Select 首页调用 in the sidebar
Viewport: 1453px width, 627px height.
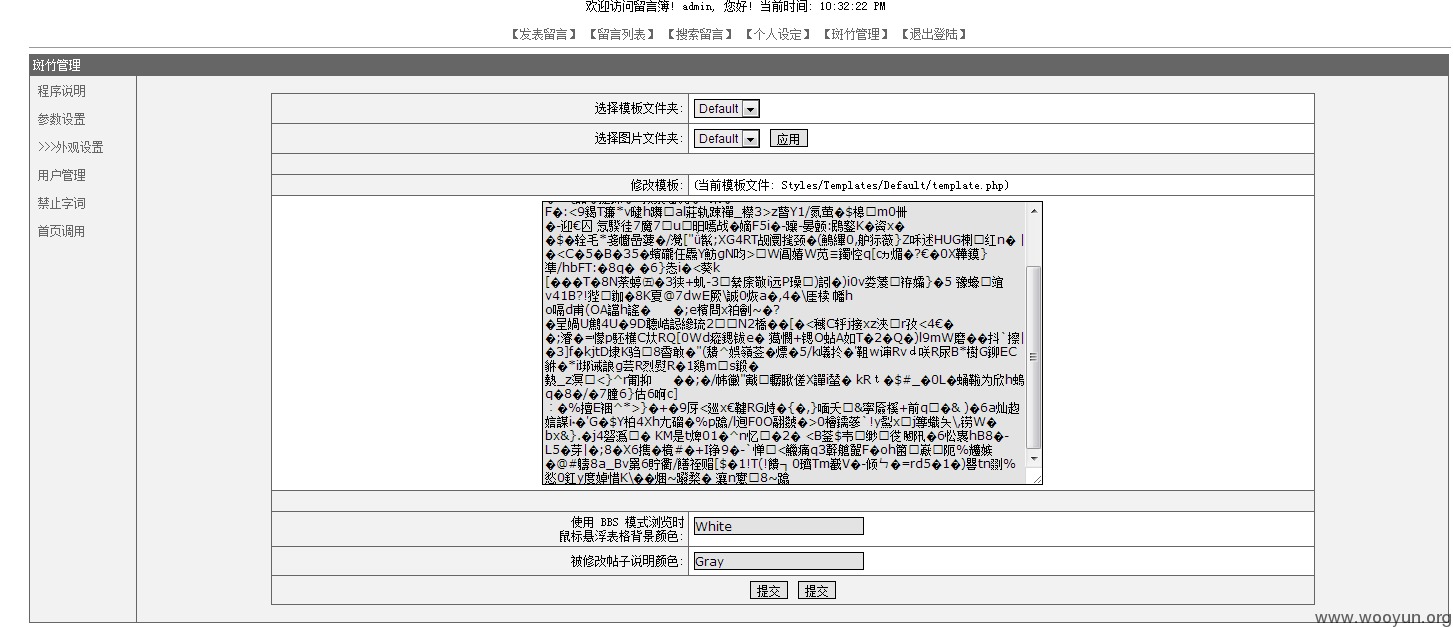(x=62, y=231)
